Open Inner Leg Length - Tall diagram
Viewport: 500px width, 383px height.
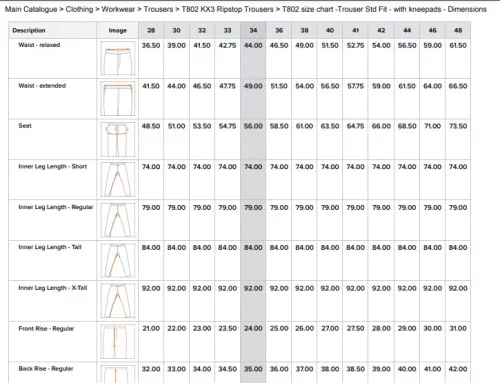[x=118, y=261]
